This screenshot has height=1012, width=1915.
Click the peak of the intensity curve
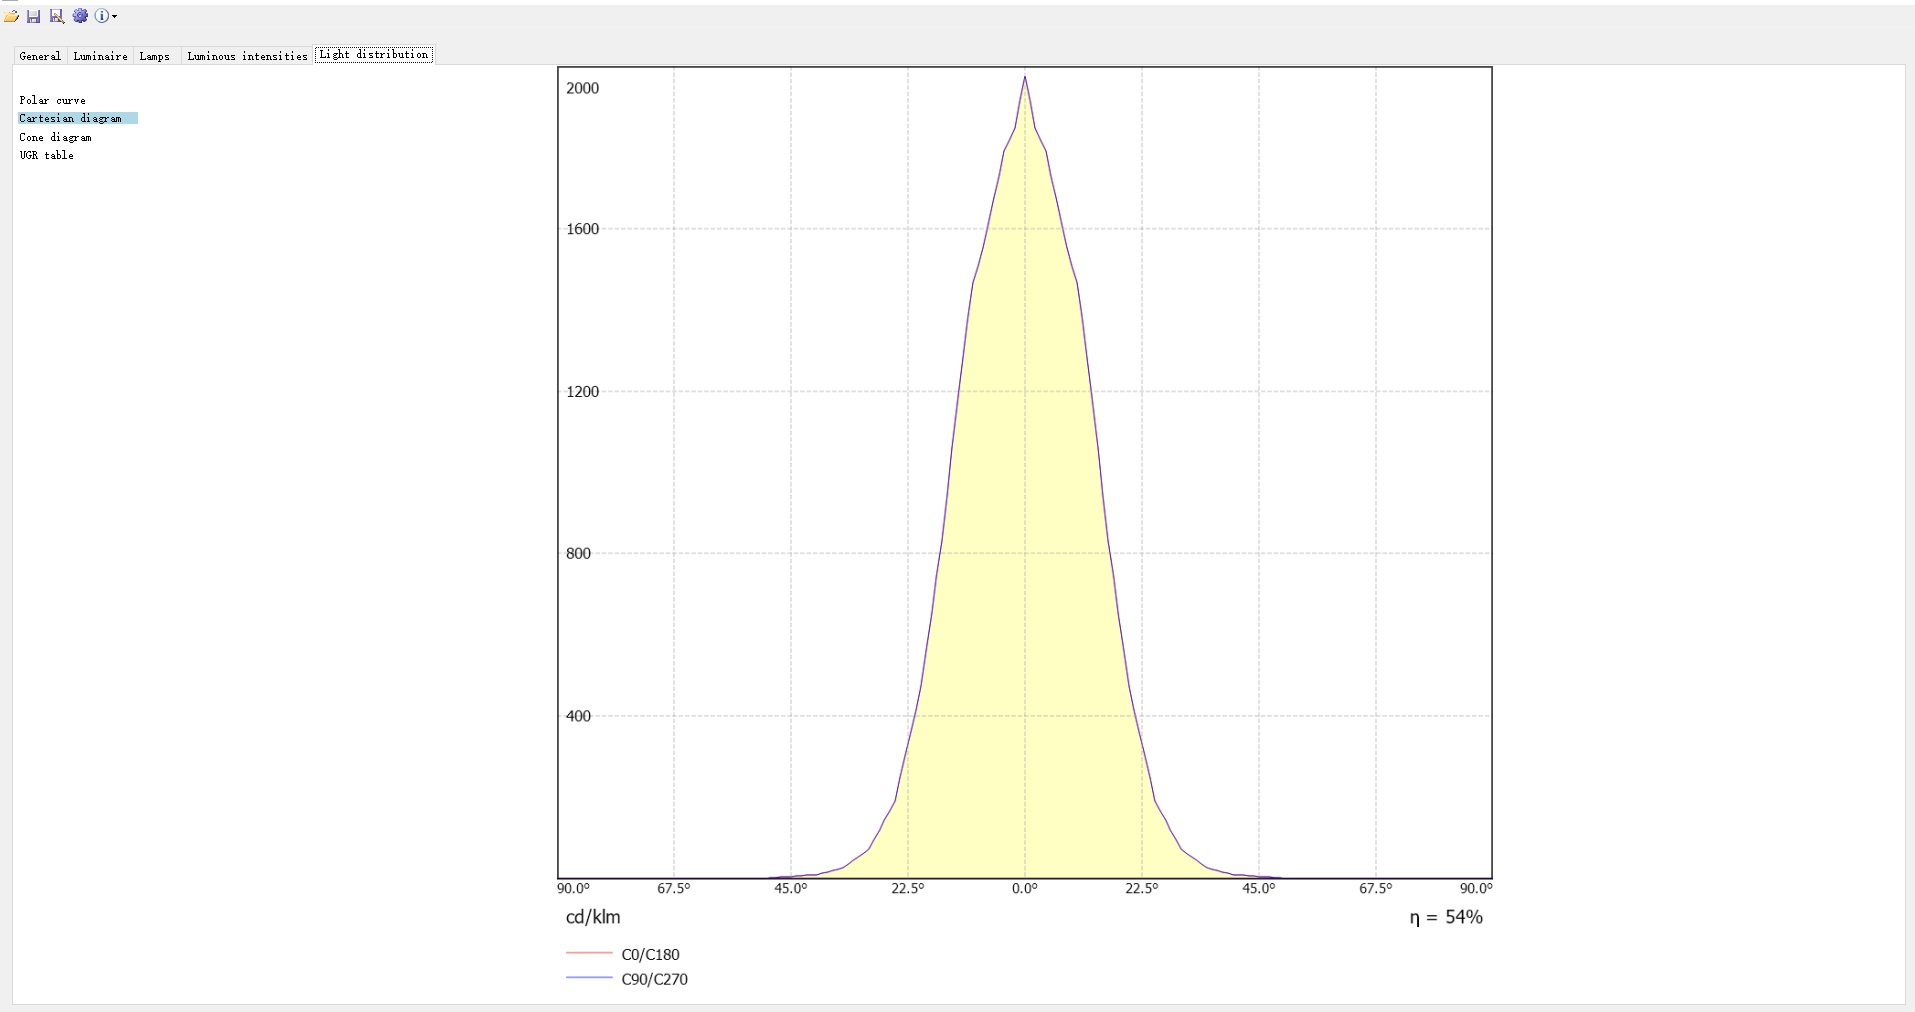tap(1024, 78)
